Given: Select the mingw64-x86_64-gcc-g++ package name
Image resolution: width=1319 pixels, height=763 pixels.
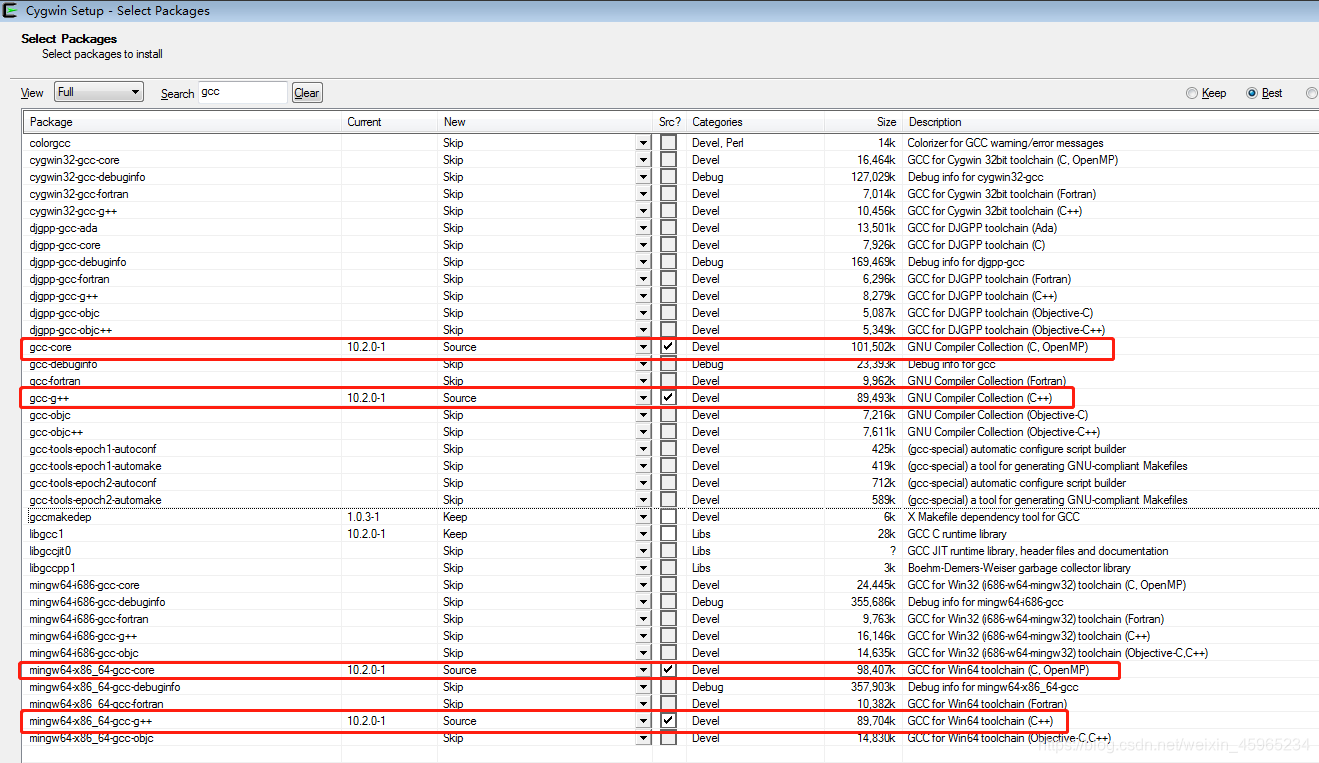Looking at the screenshot, I should click(91, 721).
